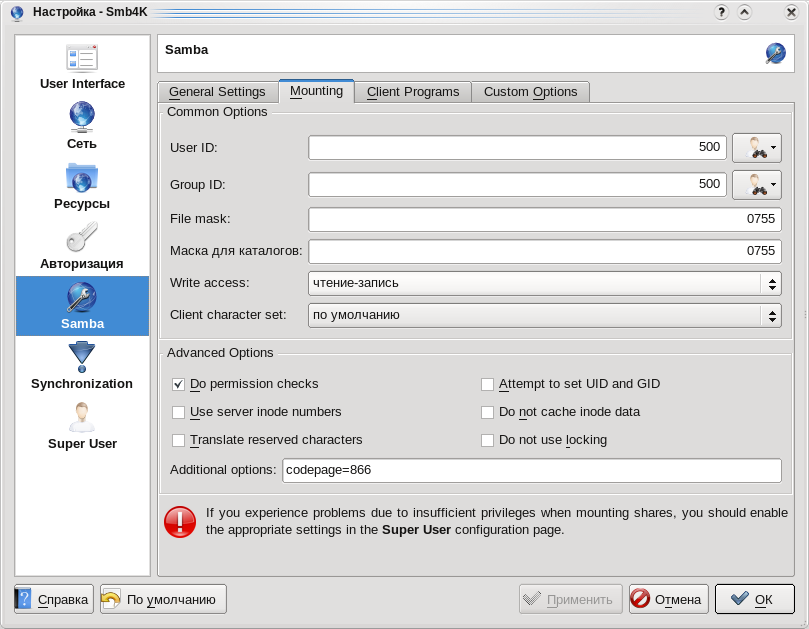The width and height of the screenshot is (809, 629).
Task: Open the Авторизация key settings page
Action: pyautogui.click(x=82, y=246)
